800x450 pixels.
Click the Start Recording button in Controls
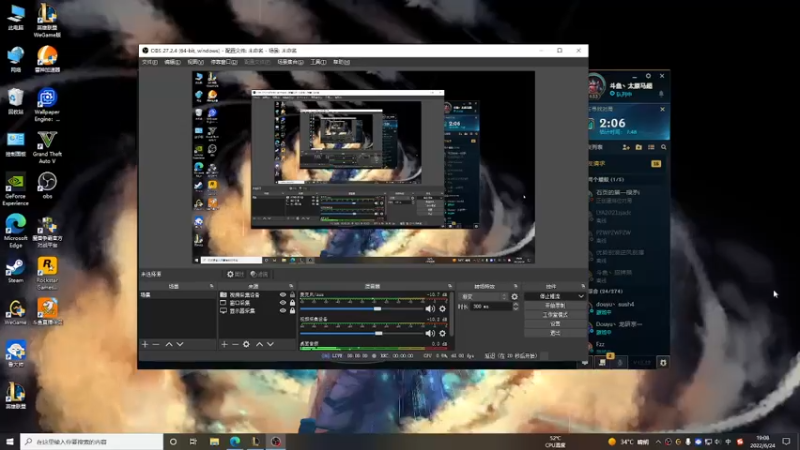click(555, 306)
